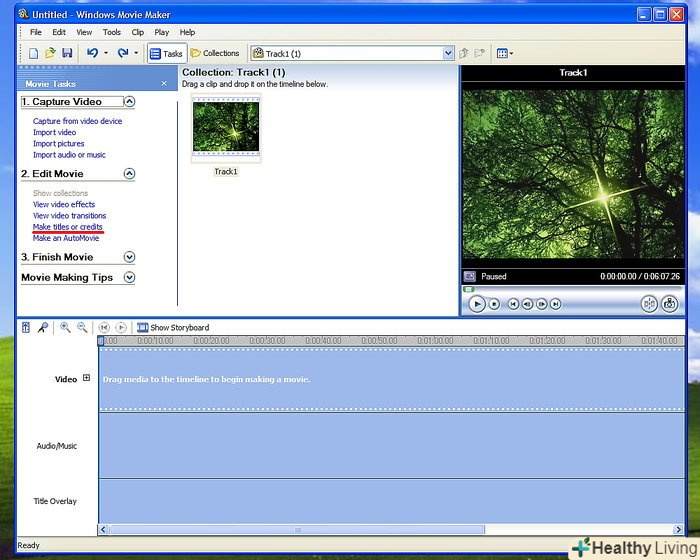Open the Narrate Timeline microphone tool
The height and width of the screenshot is (560, 700).
[x=42, y=327]
